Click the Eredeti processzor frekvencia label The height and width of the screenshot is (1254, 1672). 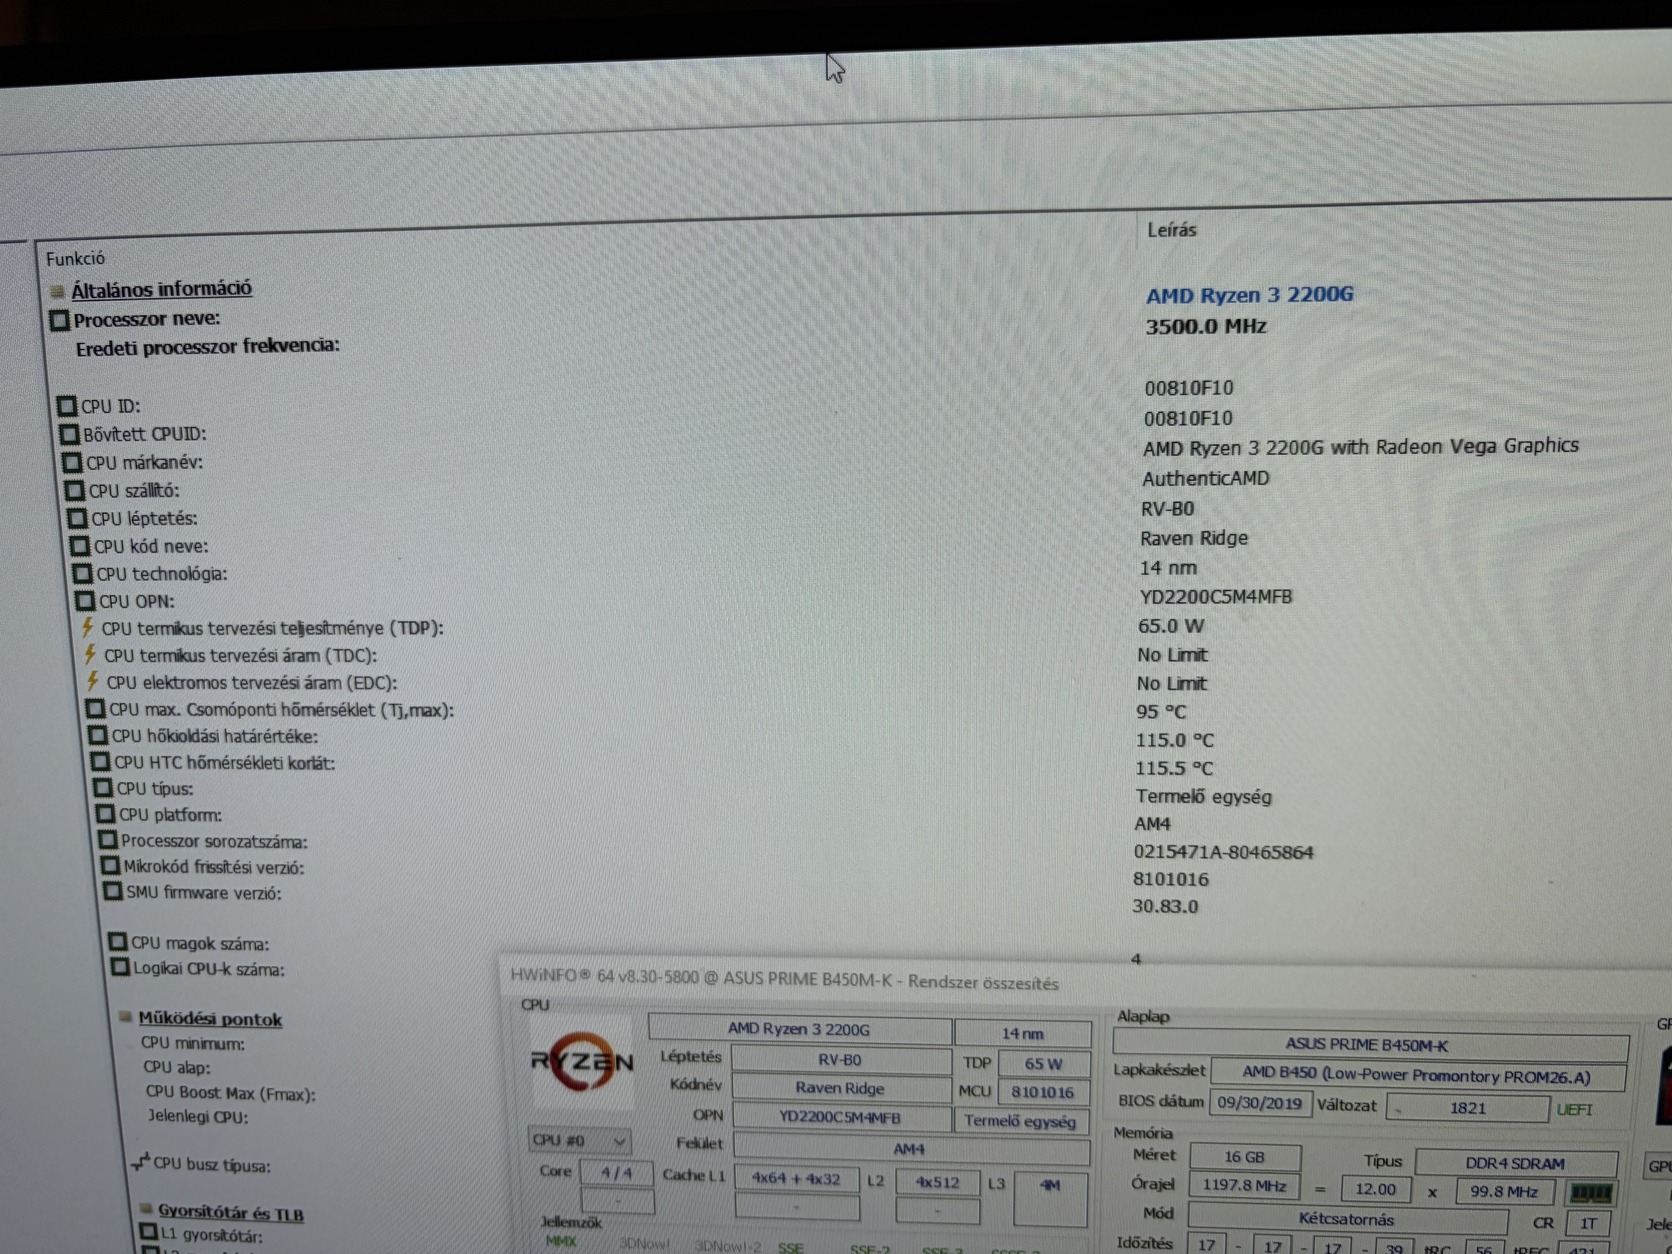(x=208, y=346)
